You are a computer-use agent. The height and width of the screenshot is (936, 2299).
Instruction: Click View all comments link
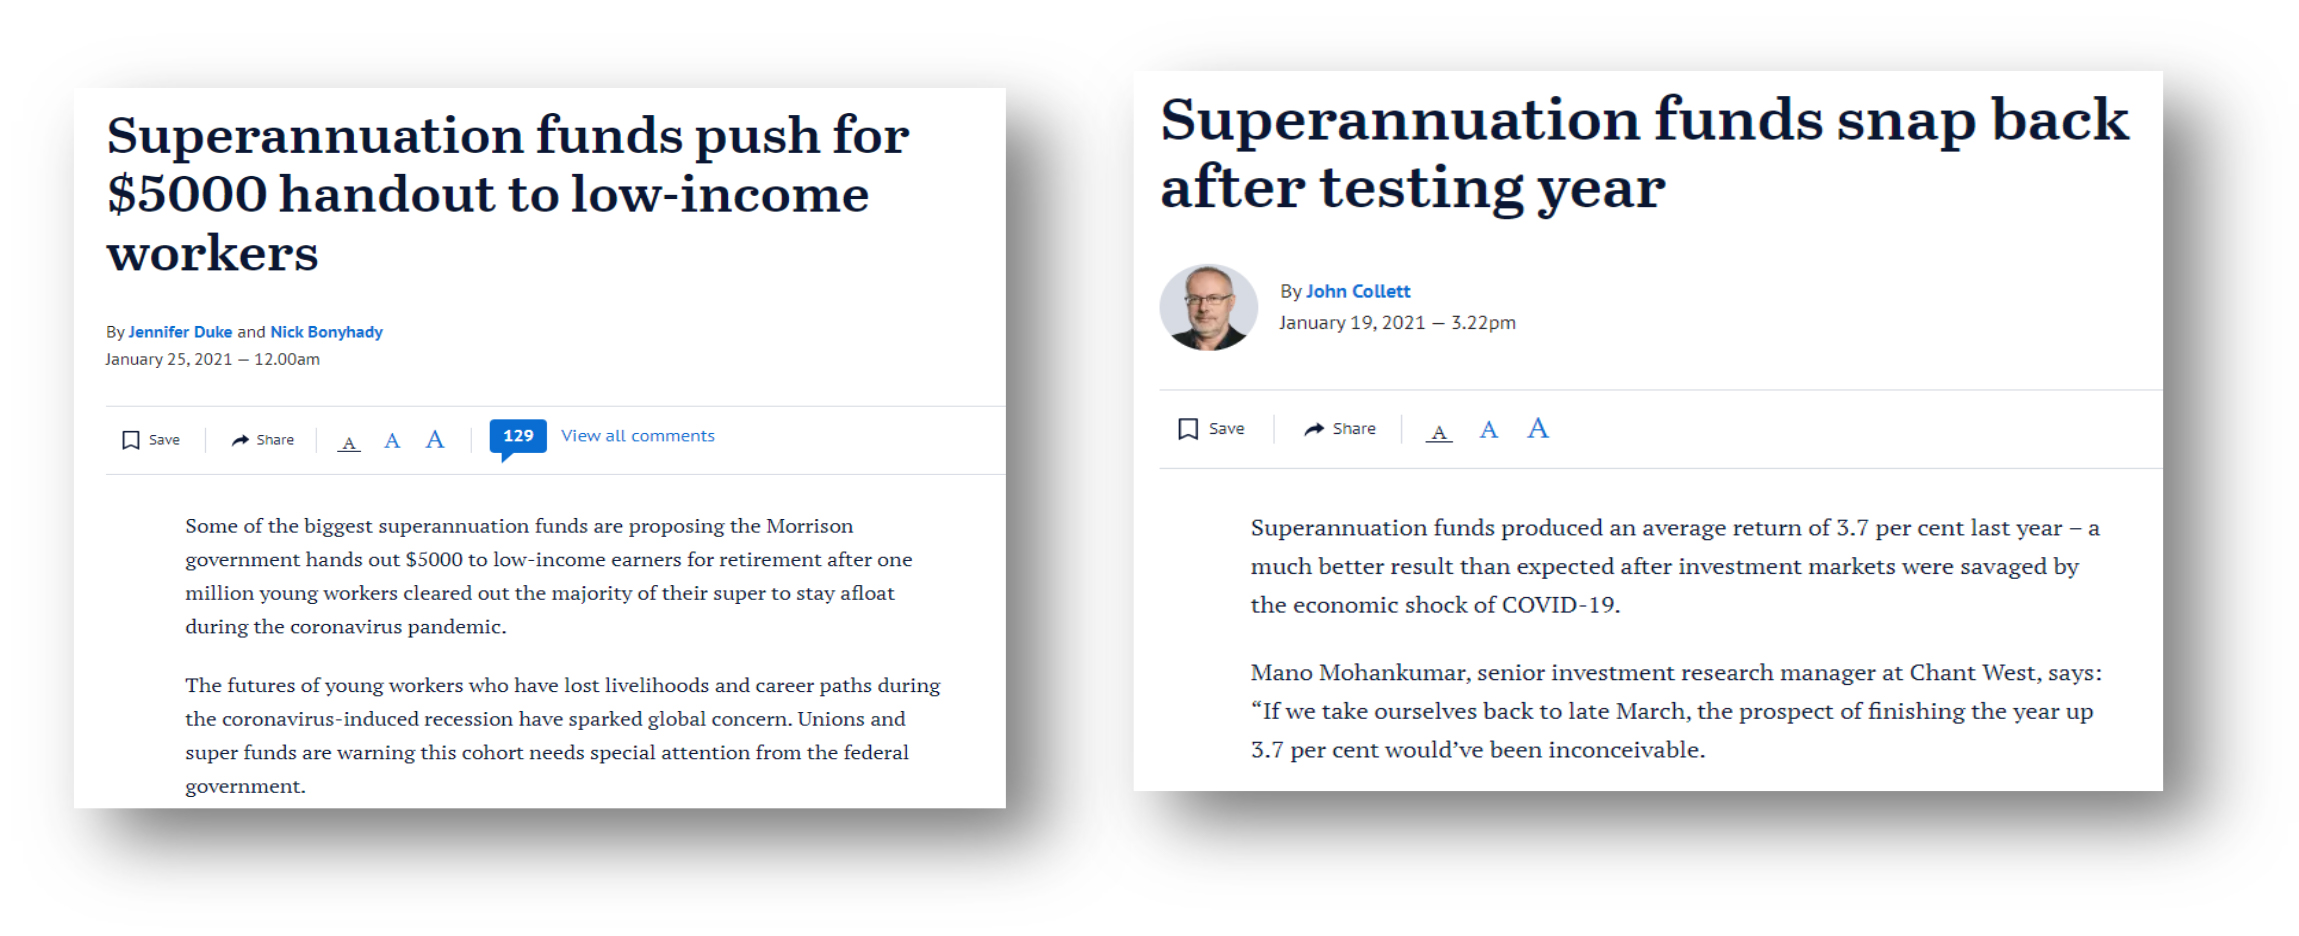[x=638, y=436]
